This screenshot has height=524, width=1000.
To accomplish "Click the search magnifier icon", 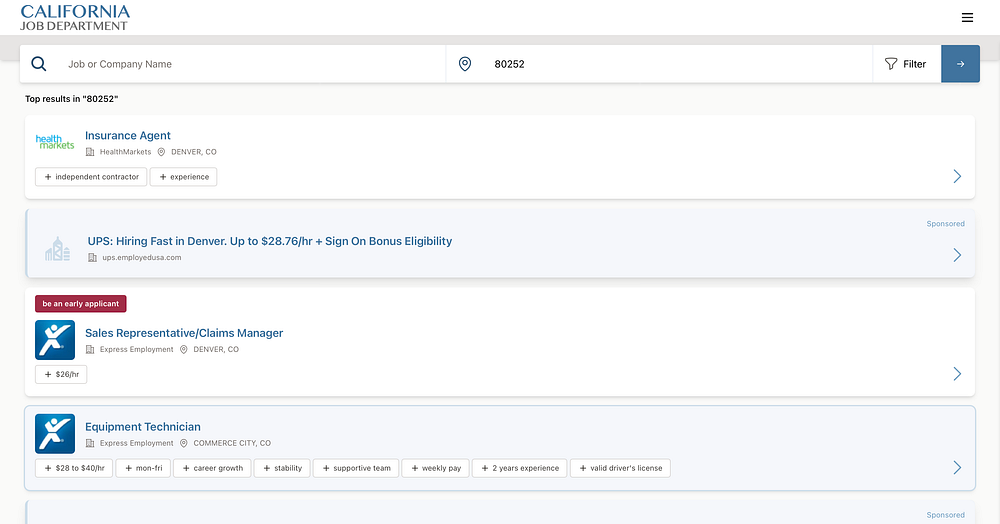I will [39, 64].
